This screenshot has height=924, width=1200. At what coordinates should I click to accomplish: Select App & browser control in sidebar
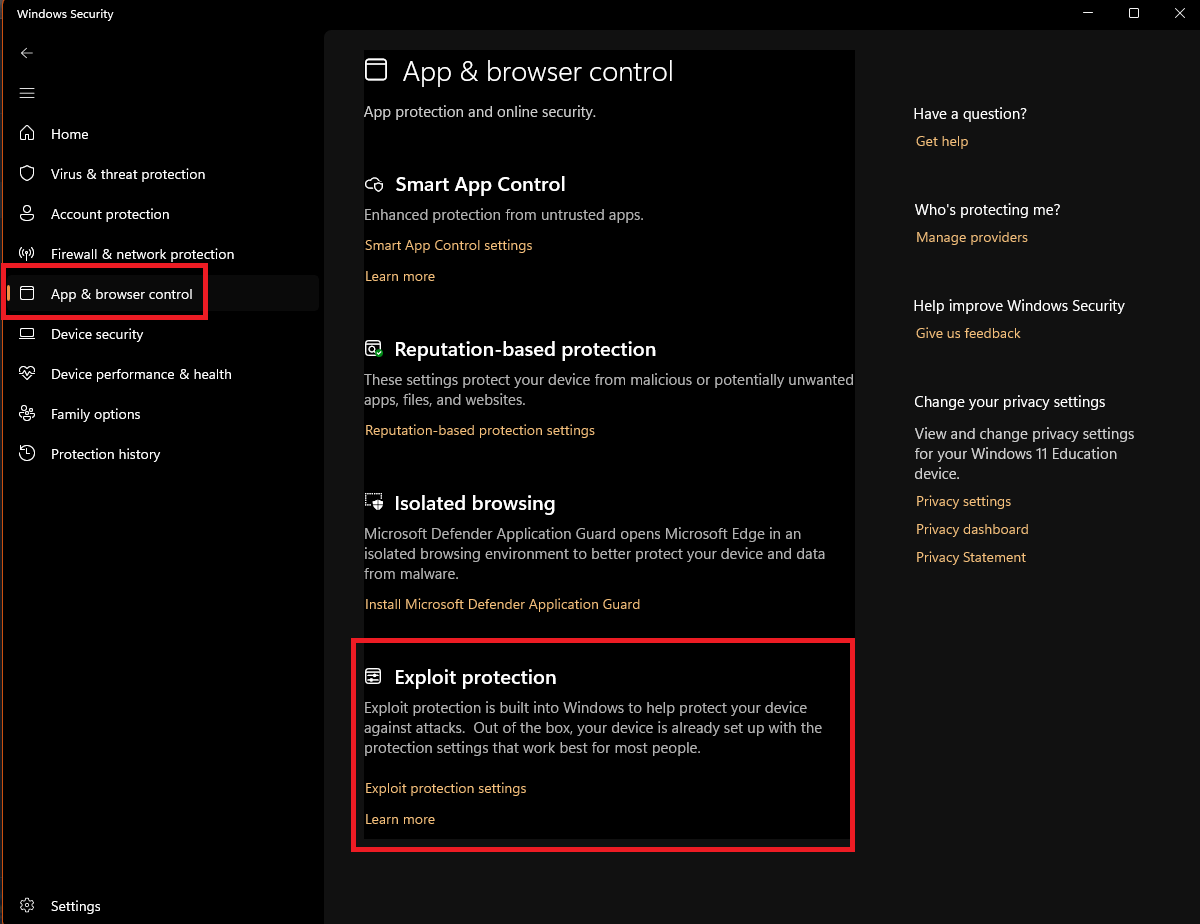(x=121, y=294)
